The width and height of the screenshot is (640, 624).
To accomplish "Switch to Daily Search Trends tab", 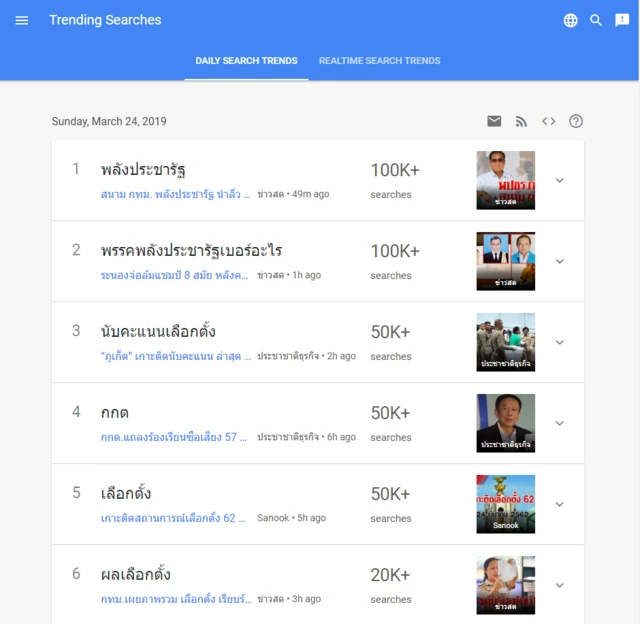I will click(x=246, y=61).
